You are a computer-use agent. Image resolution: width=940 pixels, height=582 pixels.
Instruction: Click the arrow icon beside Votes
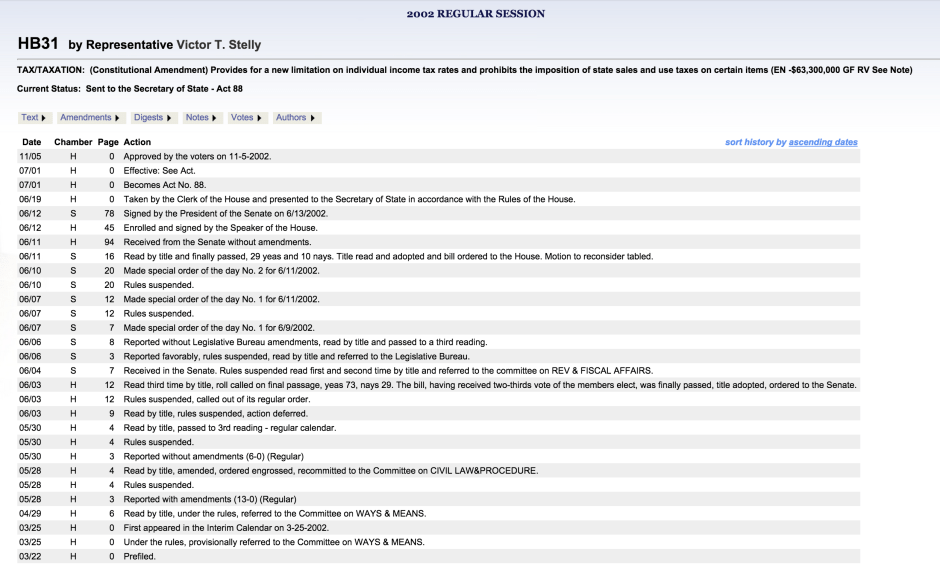click(x=258, y=117)
